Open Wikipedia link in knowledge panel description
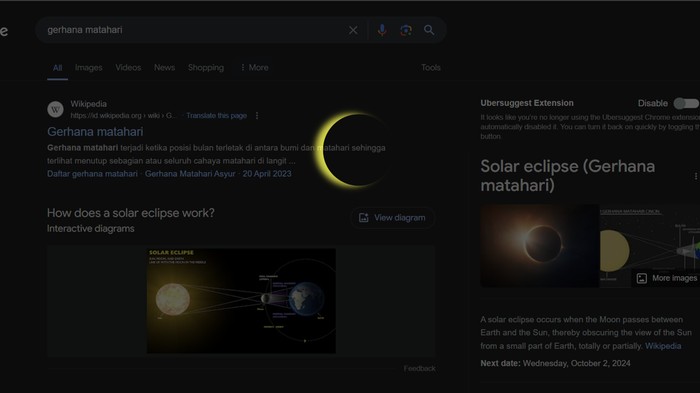 [x=663, y=346]
